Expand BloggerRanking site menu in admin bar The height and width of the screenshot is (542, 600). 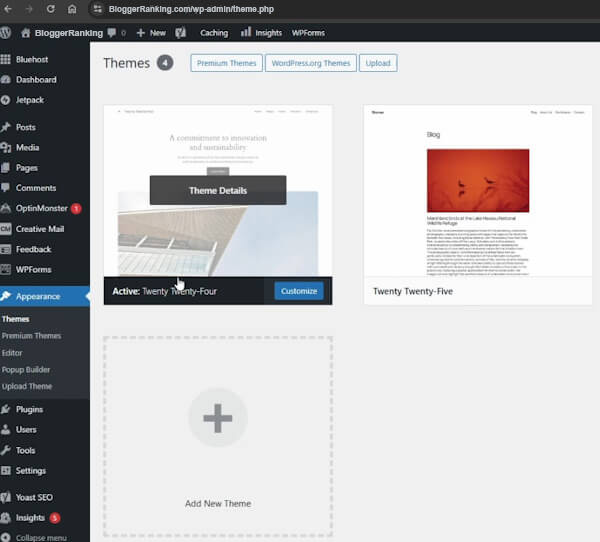click(61, 32)
